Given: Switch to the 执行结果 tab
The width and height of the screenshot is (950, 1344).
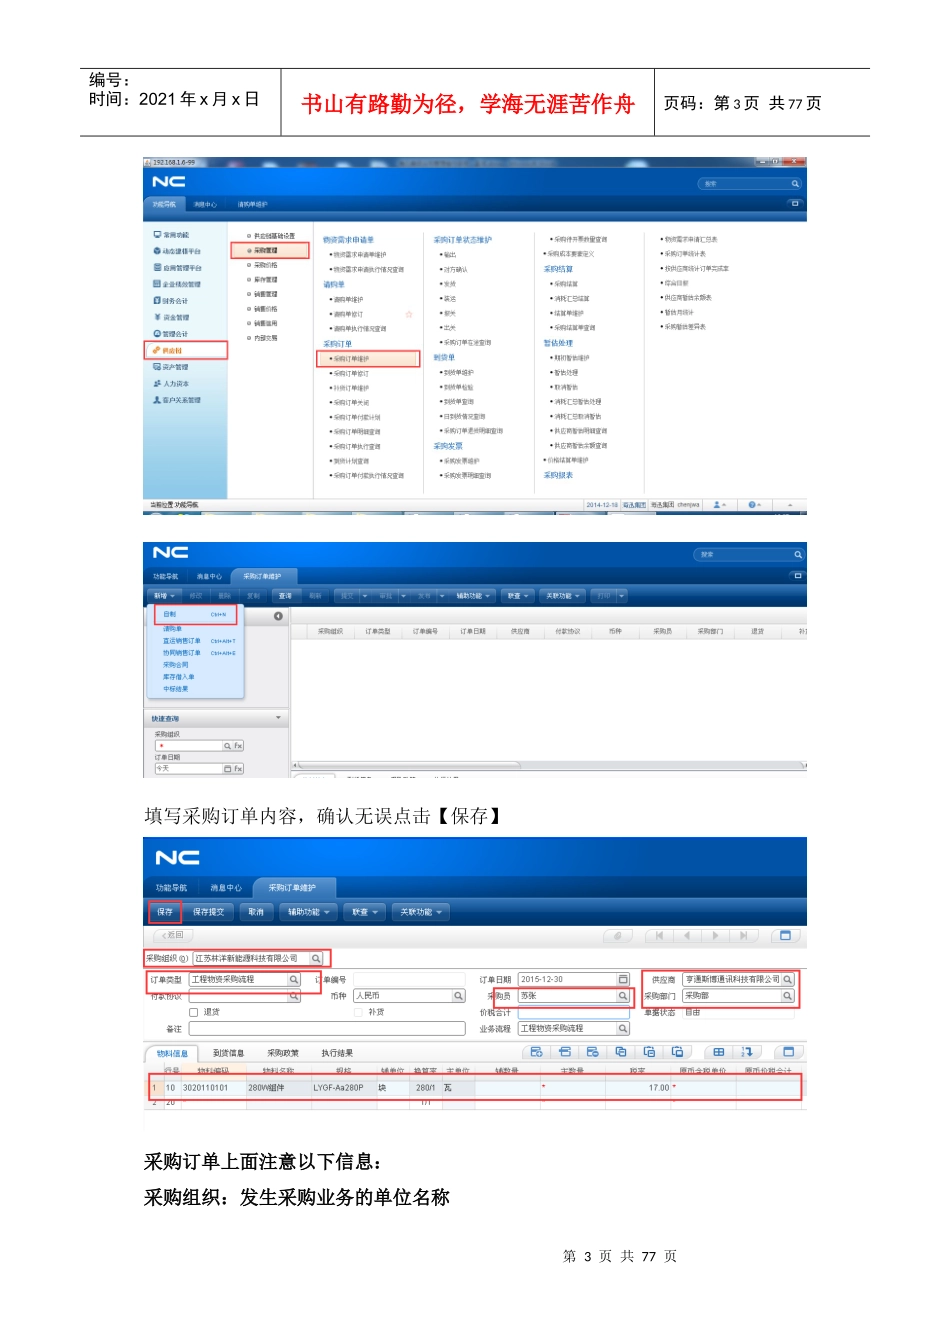Looking at the screenshot, I should pos(337,1053).
